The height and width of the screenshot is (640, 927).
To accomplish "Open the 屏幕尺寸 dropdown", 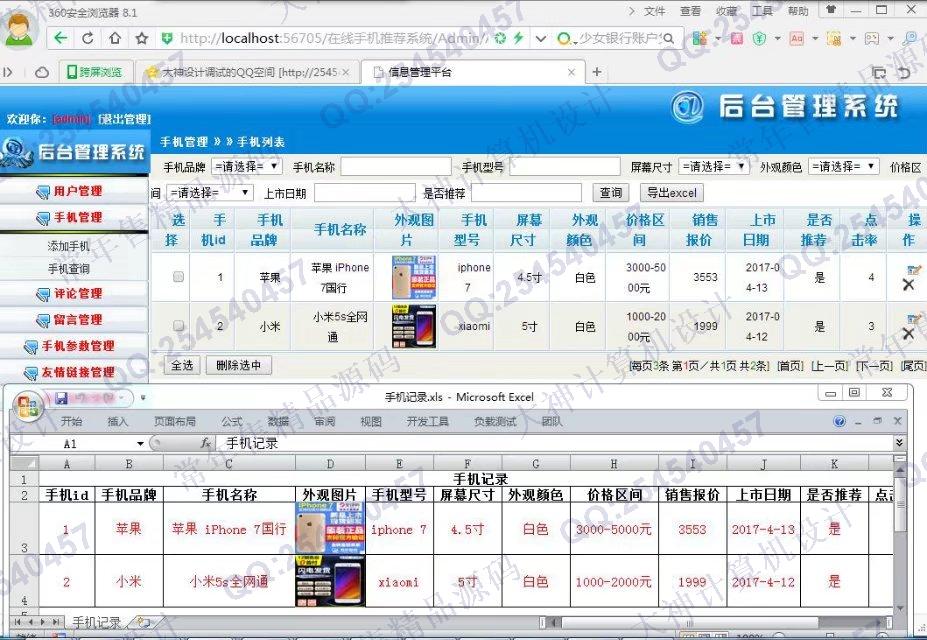I will pos(714,167).
